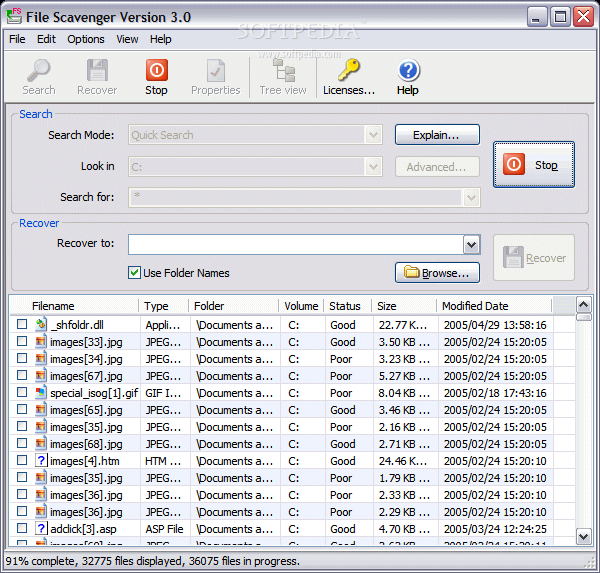Open the Search Mode dropdown arrow
This screenshot has height=573, width=600.
373,135
